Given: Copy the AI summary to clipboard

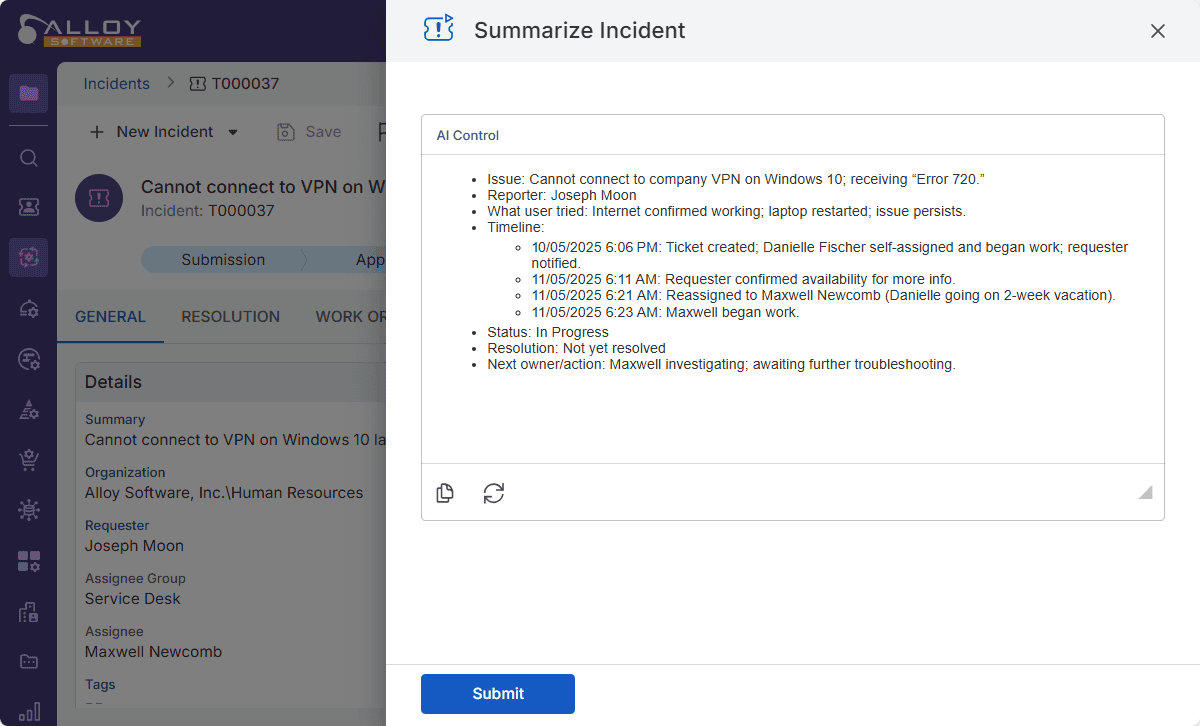Looking at the screenshot, I should (445, 493).
